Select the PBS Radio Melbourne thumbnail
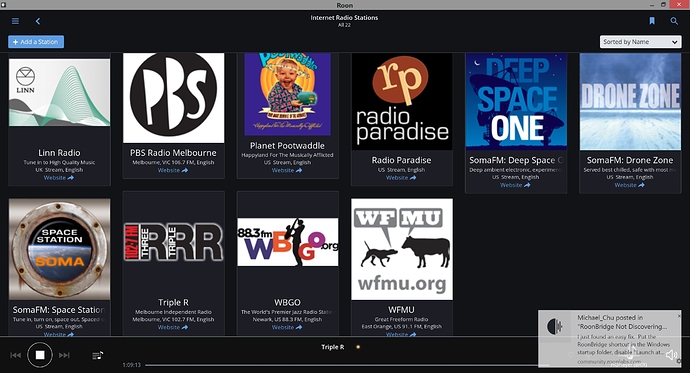Image resolution: width=690 pixels, height=373 pixels. pyautogui.click(x=173, y=98)
